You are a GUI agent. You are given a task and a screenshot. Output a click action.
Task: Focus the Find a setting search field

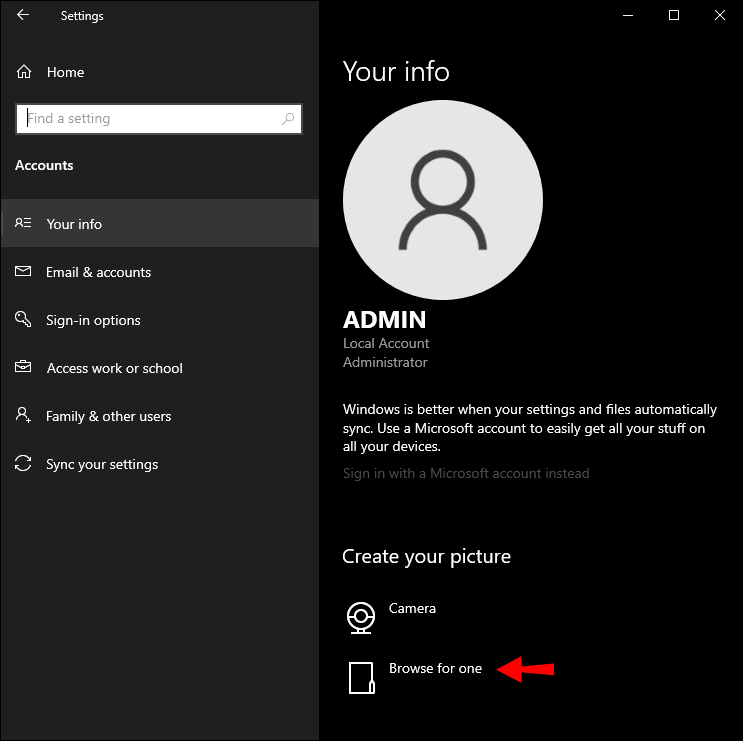coord(150,119)
